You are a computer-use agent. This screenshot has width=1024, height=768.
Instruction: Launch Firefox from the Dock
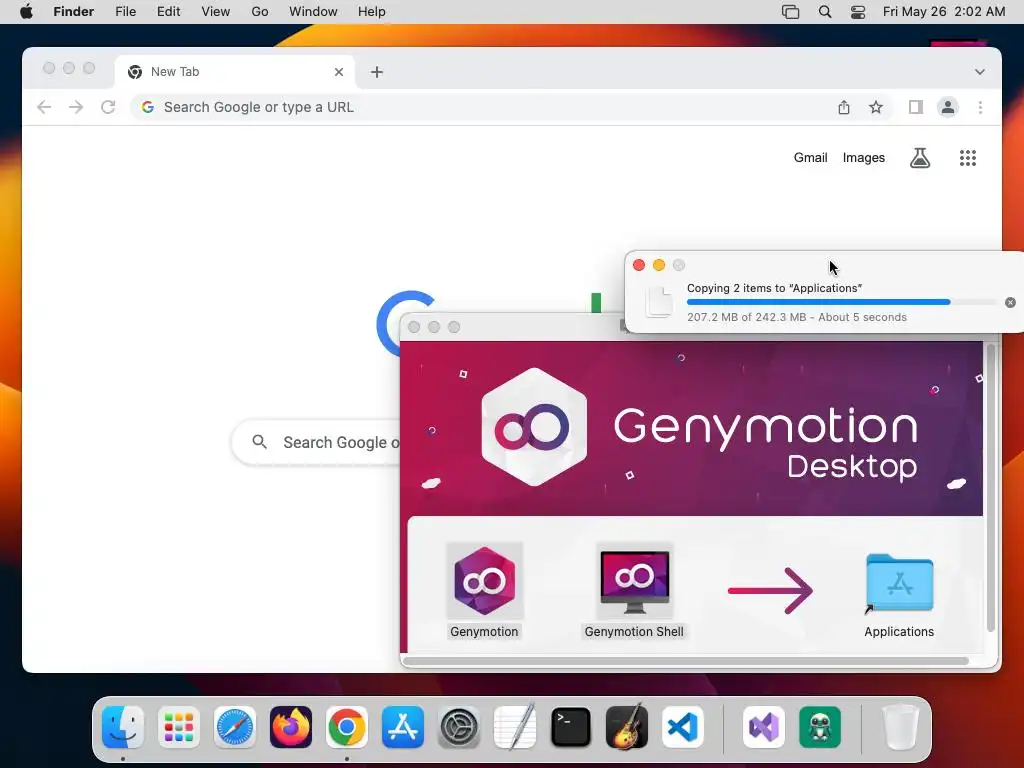pos(291,727)
